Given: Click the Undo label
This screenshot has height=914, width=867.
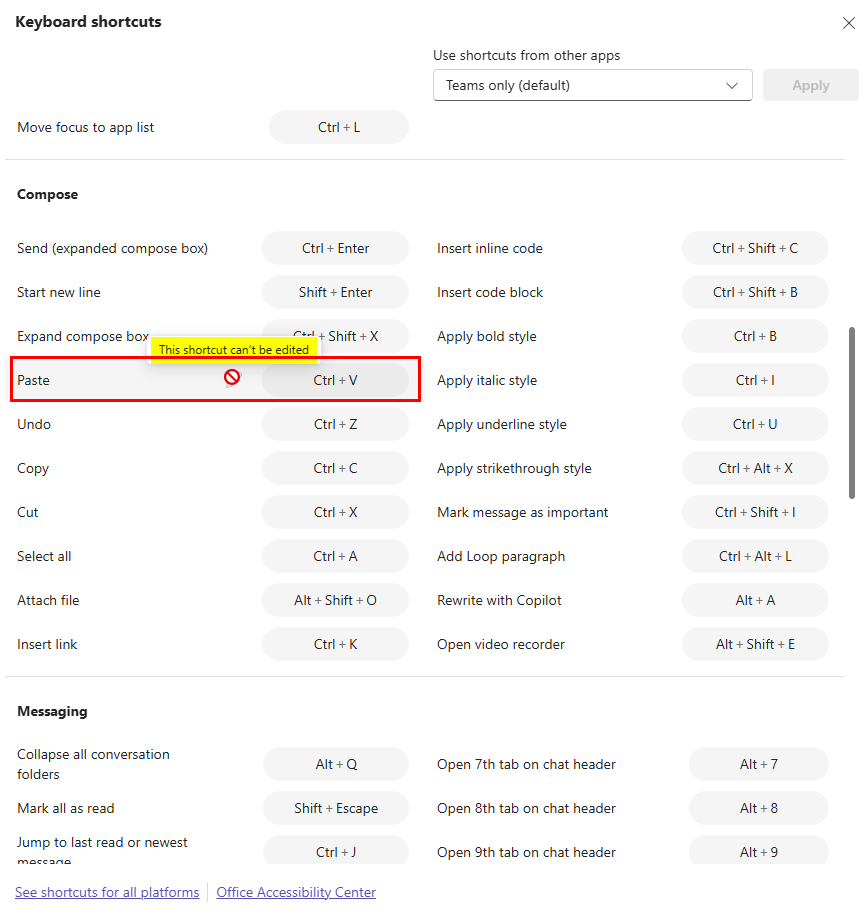Looking at the screenshot, I should pos(34,424).
